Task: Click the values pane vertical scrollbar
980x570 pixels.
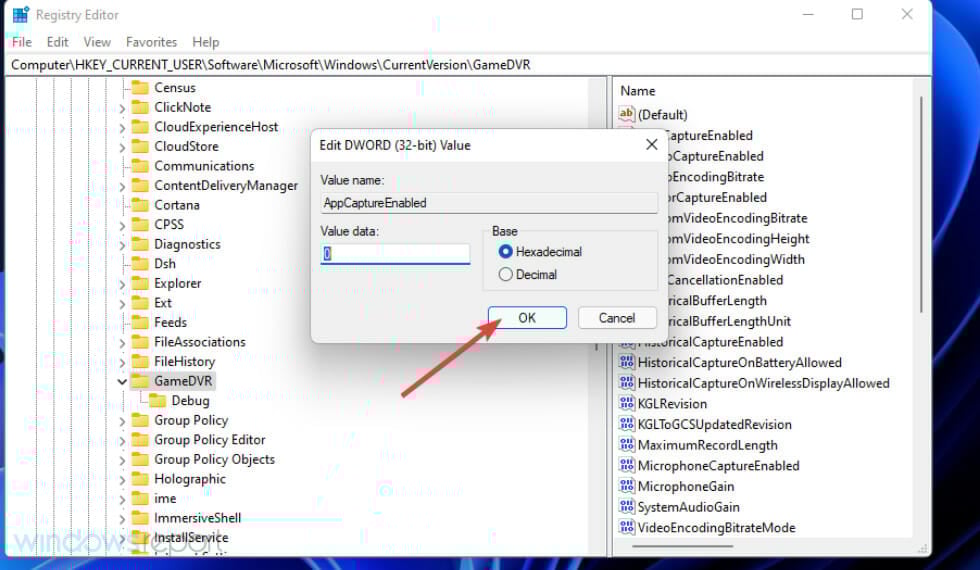Action: pos(921,204)
